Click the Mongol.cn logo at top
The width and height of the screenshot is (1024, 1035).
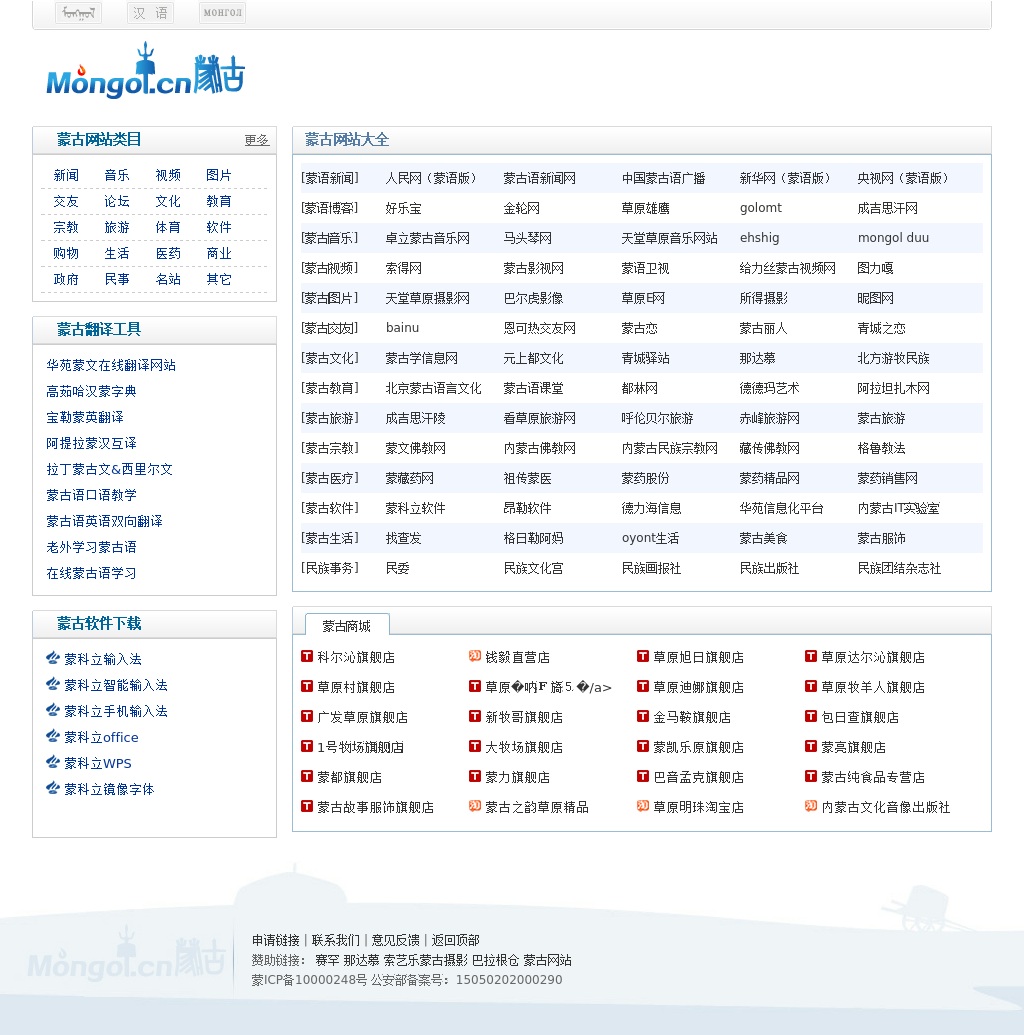(x=145, y=71)
